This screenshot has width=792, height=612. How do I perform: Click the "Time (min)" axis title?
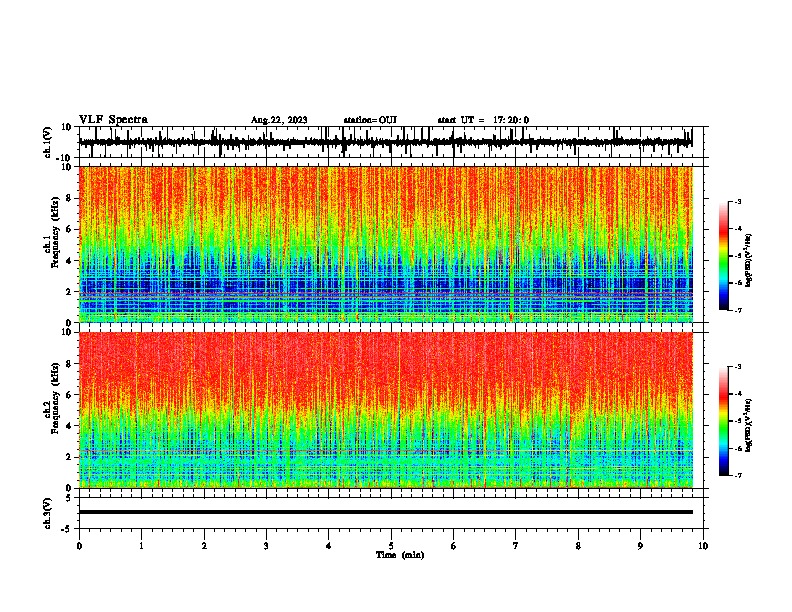coord(400,555)
